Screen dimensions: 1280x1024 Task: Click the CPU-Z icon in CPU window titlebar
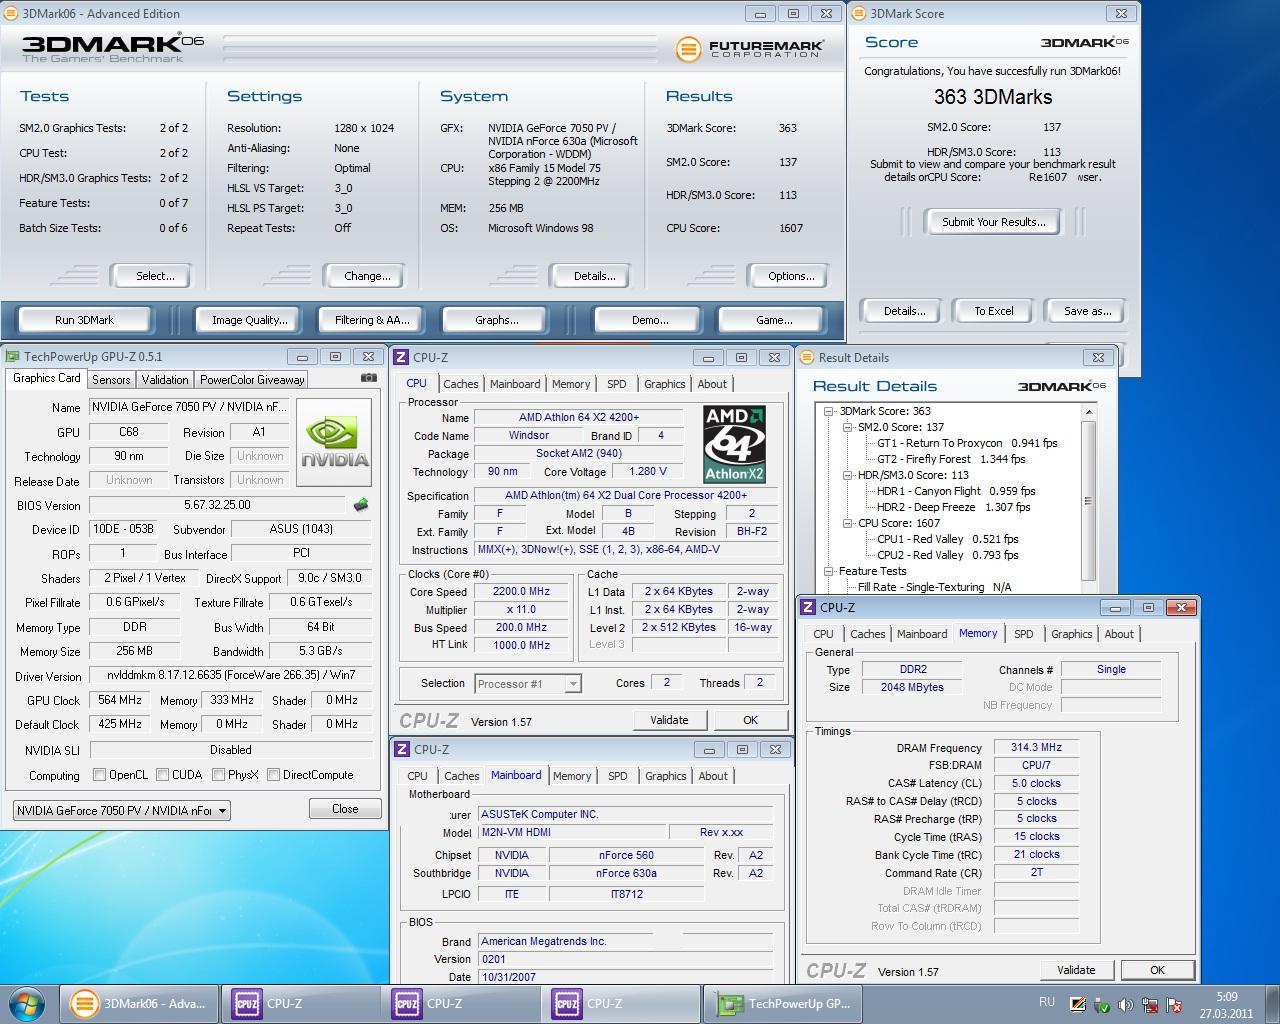click(x=401, y=357)
